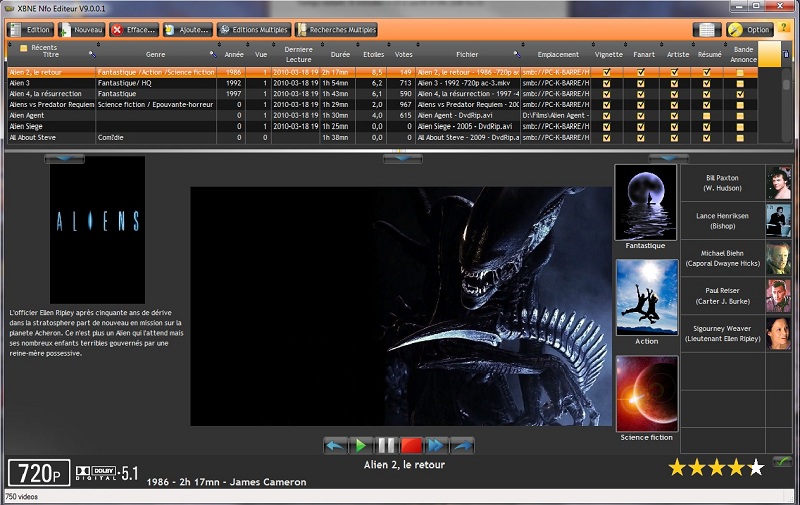Open the Option button
Image resolution: width=800 pixels, height=505 pixels.
749,30
